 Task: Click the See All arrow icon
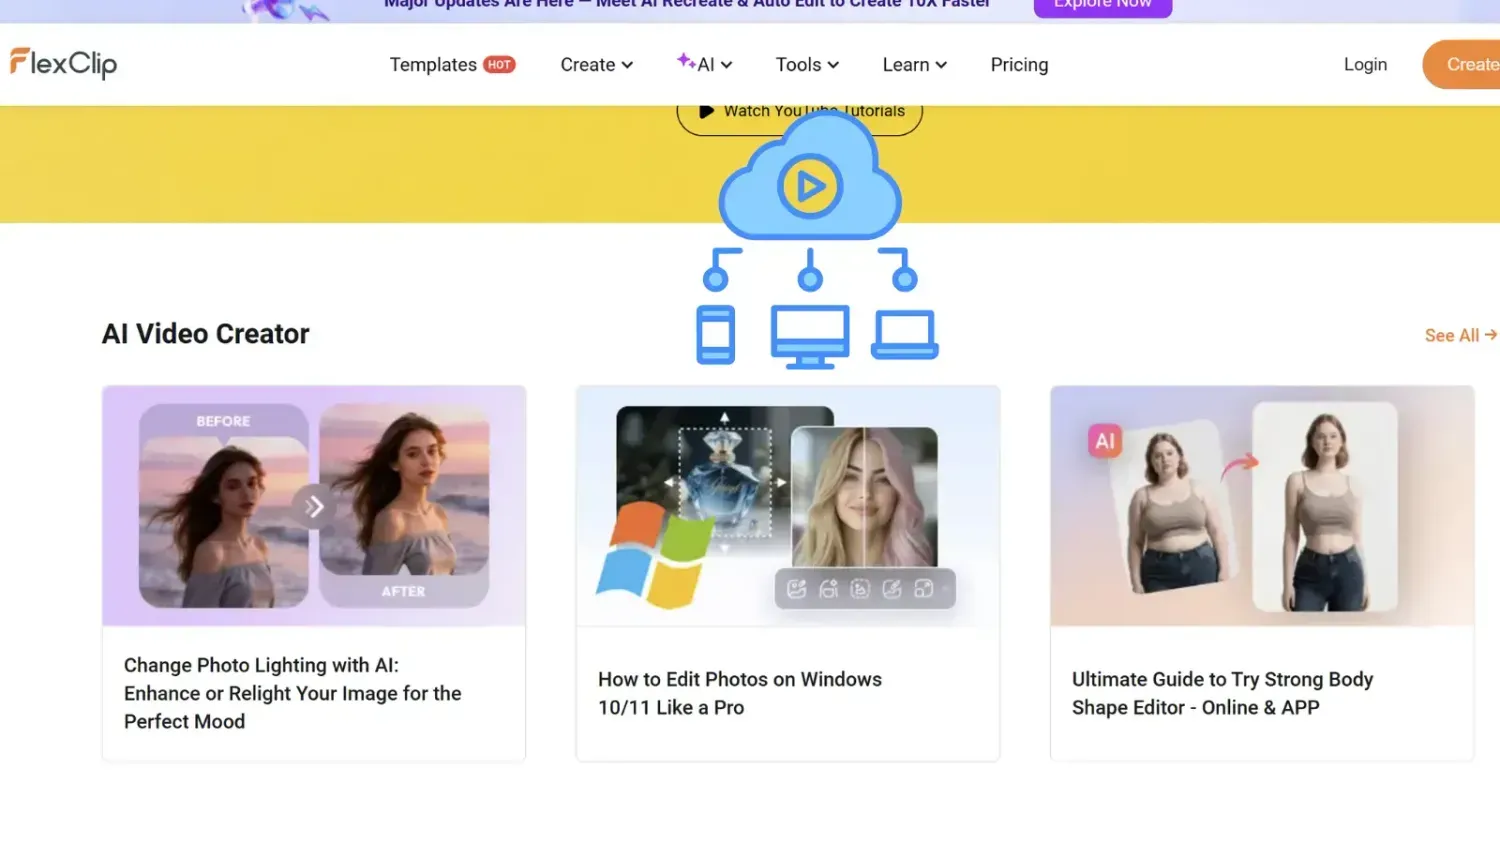1491,335
